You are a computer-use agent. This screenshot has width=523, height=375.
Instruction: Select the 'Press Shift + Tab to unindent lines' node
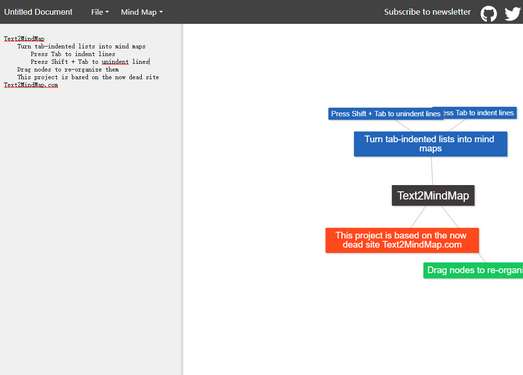pos(386,114)
